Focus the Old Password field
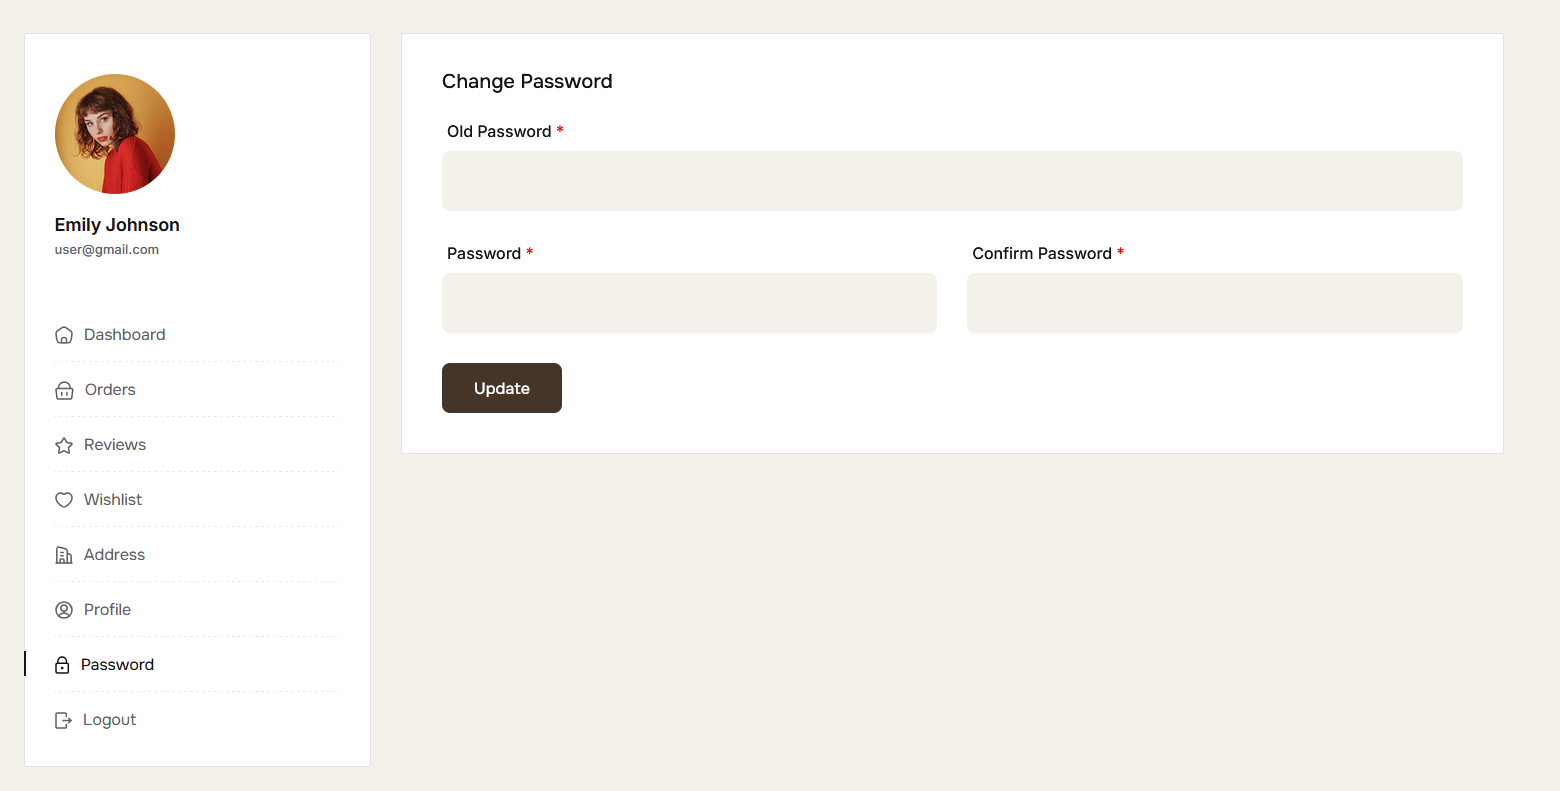The image size is (1560, 791). click(952, 181)
